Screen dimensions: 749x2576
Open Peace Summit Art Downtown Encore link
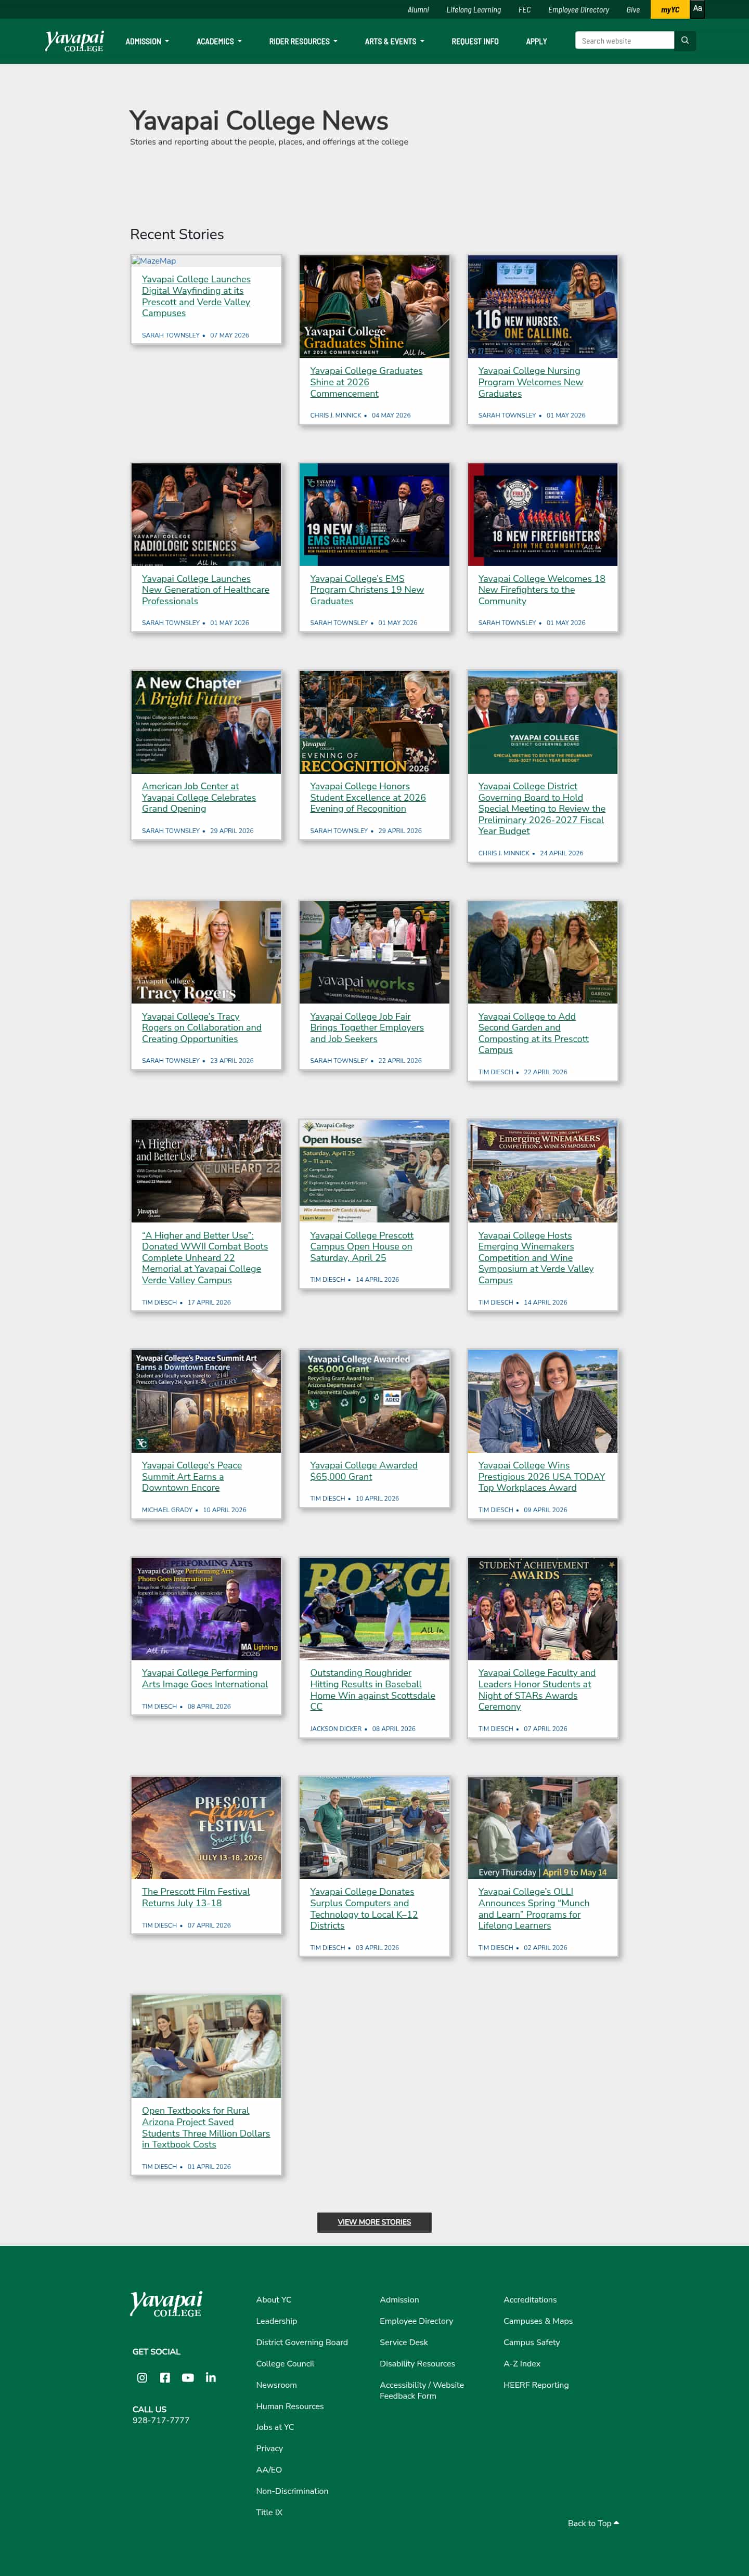191,1476
